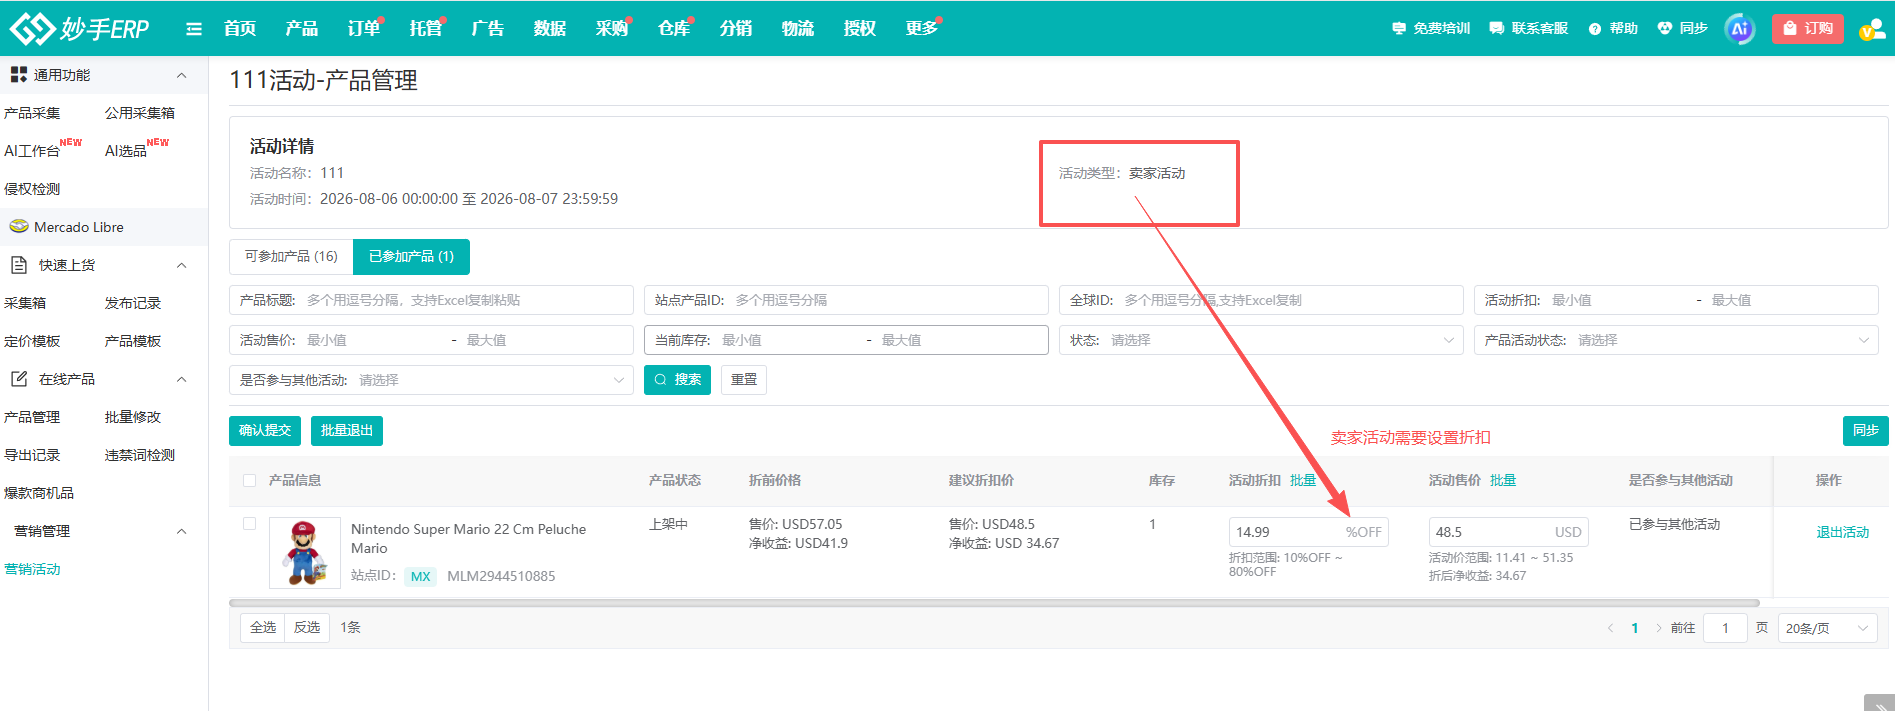Toggle the sidebar hamburger menu icon
This screenshot has width=1895, height=711.
click(x=194, y=29)
